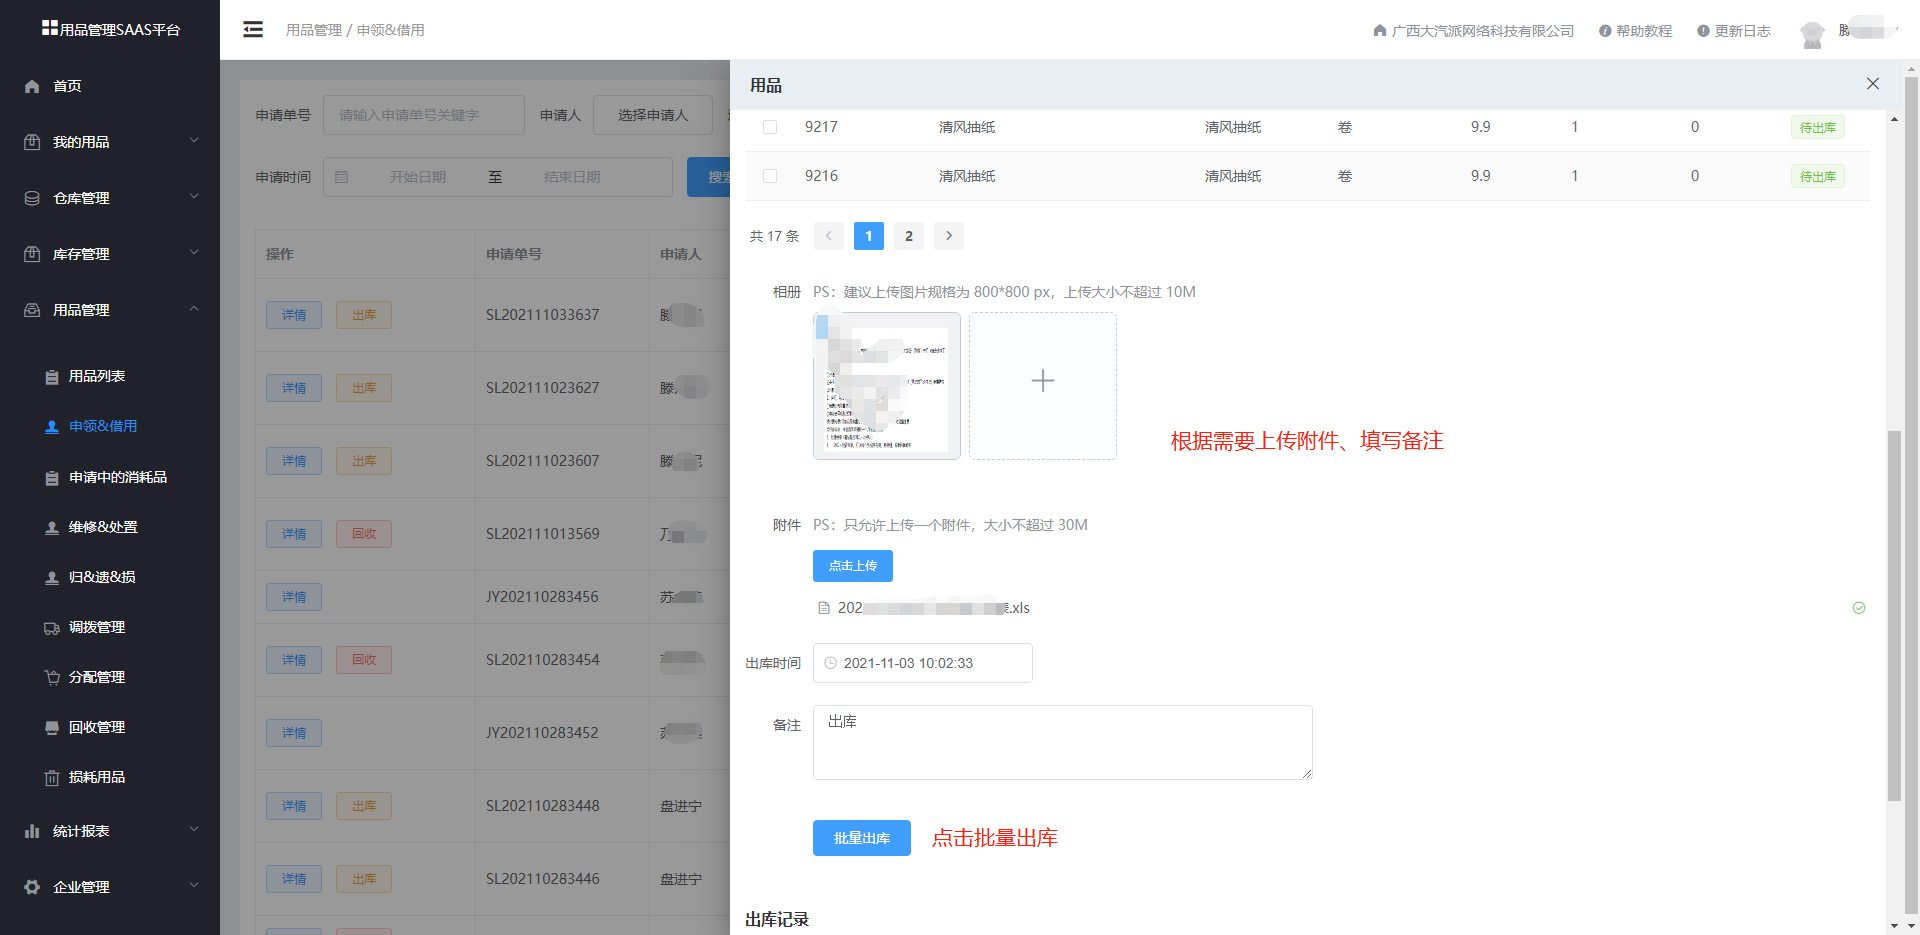Viewport: 1920px width, 935px height.
Task: Click the uploaded xls file icon
Action: (x=824, y=608)
